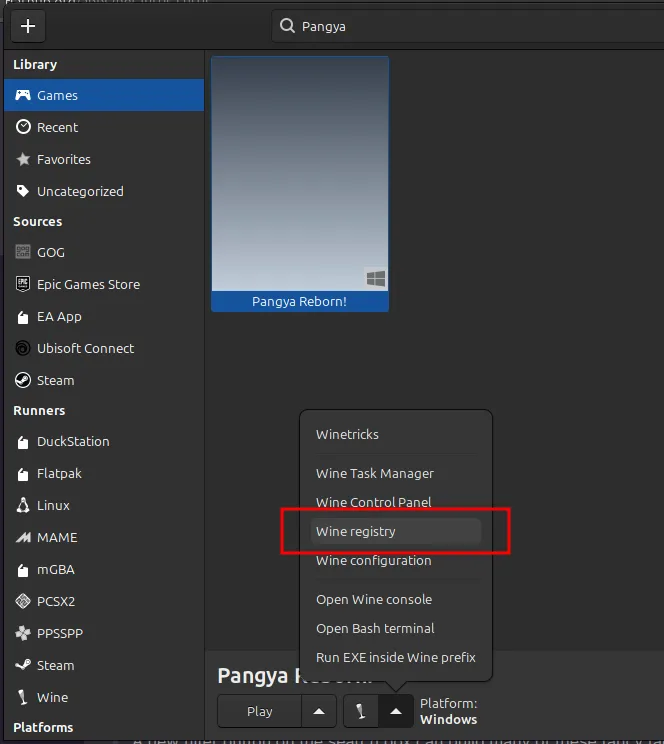This screenshot has height=744, width=664.
Task: Click the Flatpak runner icon
Action: click(23, 474)
